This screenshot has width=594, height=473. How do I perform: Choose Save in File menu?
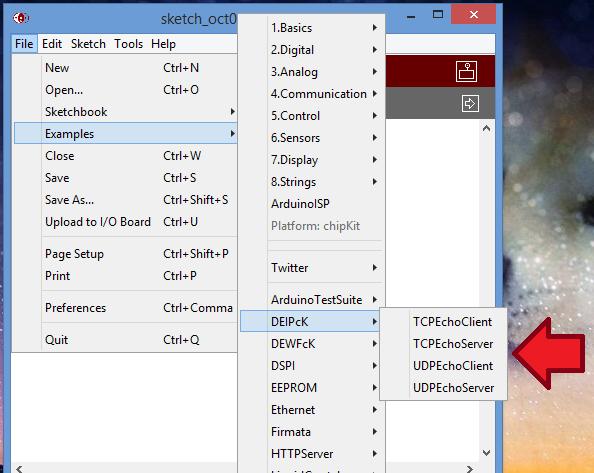[x=125, y=178]
